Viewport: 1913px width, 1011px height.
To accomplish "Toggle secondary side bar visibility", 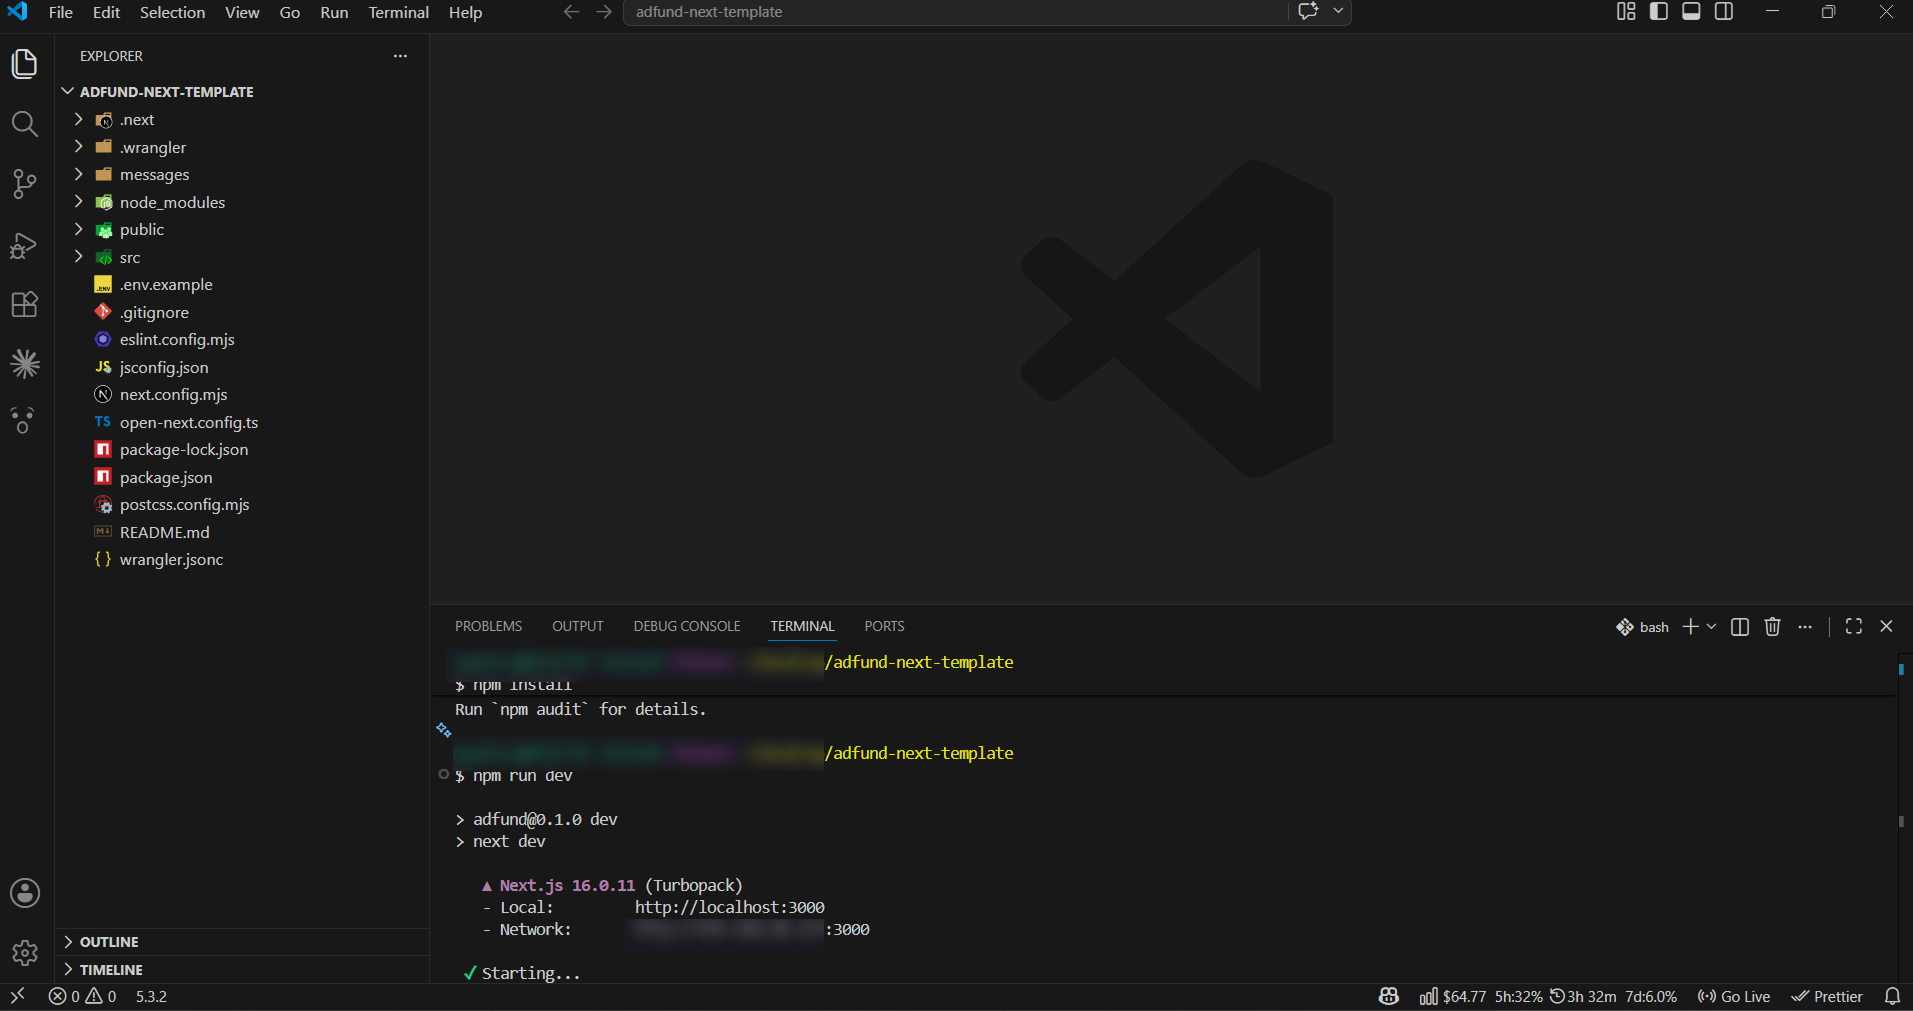I will (1724, 12).
